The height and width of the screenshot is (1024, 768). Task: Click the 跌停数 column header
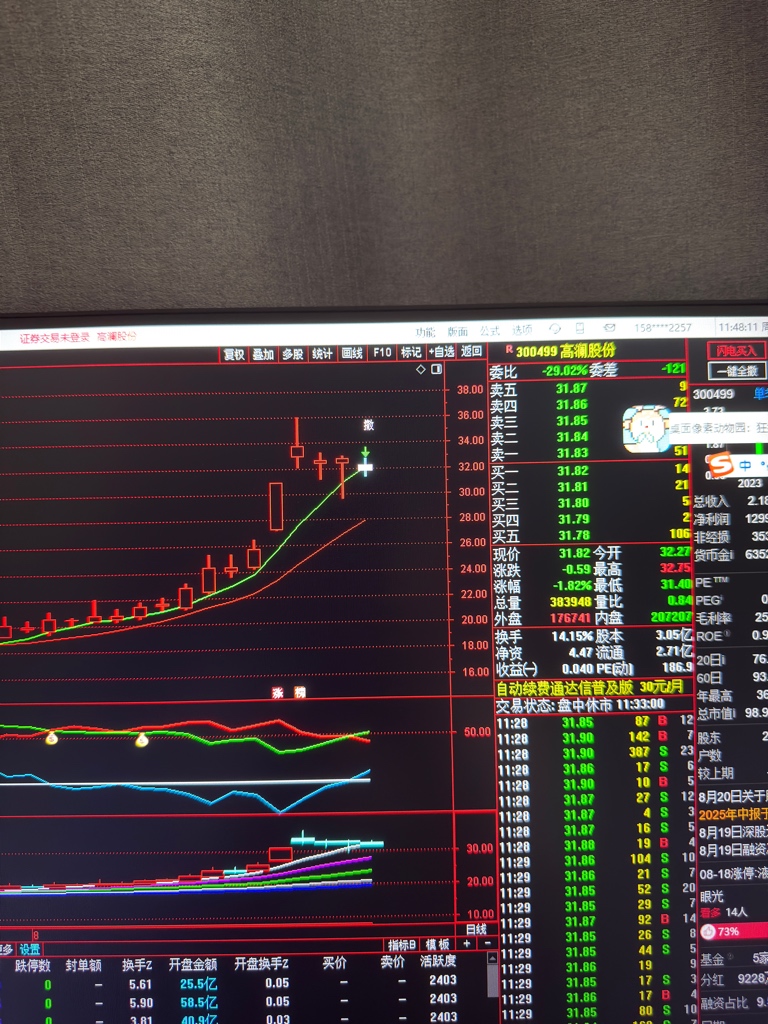[x=33, y=966]
